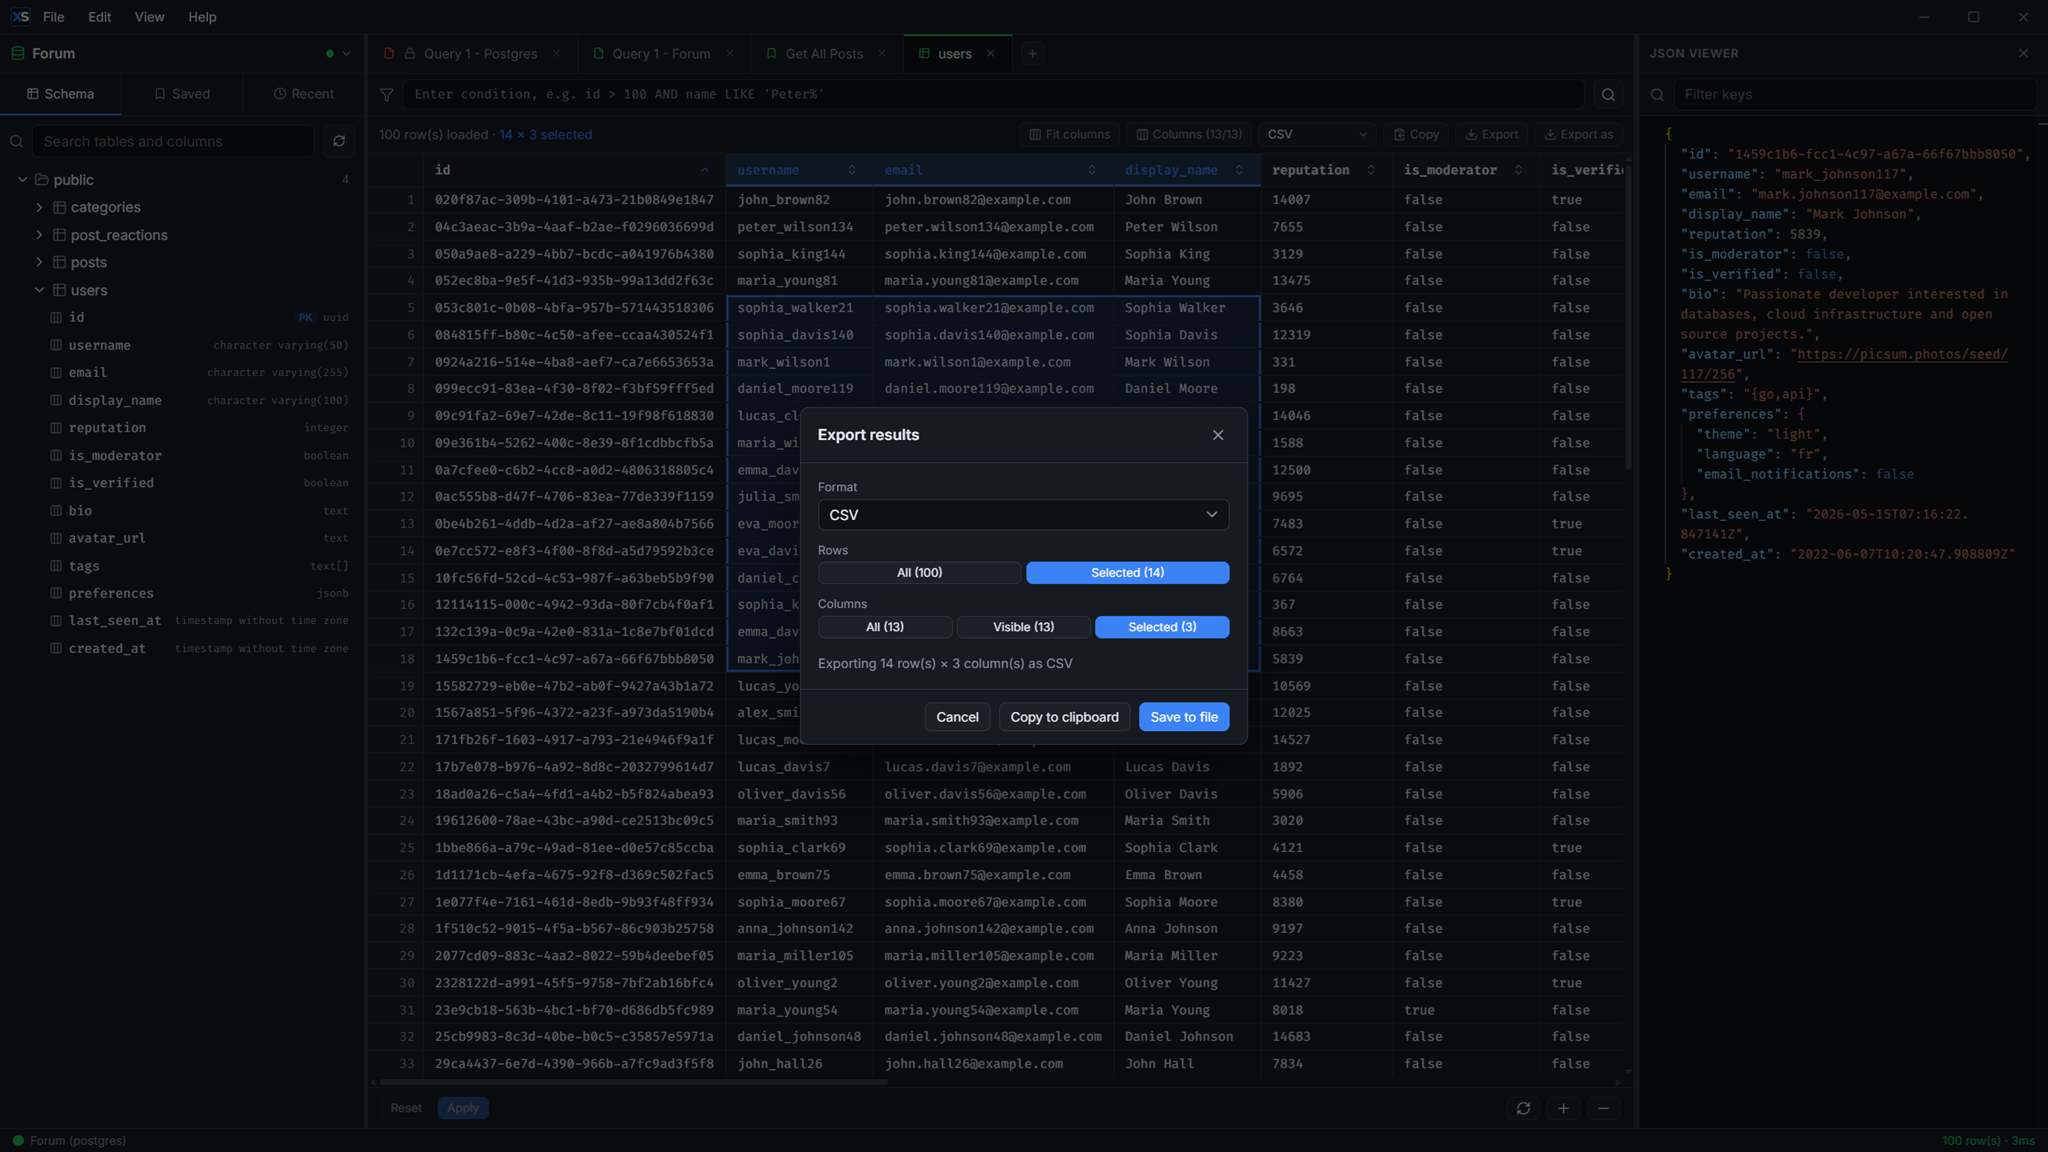Screen dimensions: 2048x1152
Task: Collapse the public schema node
Action: click(23, 180)
